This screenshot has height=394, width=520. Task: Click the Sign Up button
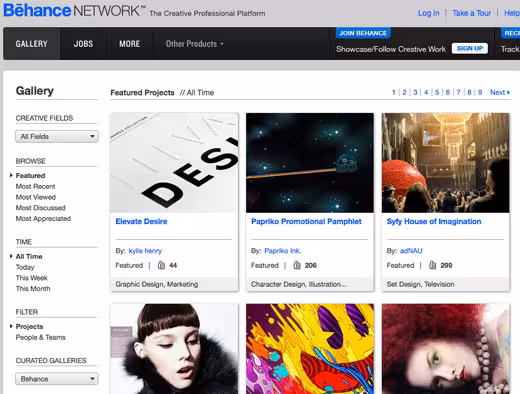(470, 48)
